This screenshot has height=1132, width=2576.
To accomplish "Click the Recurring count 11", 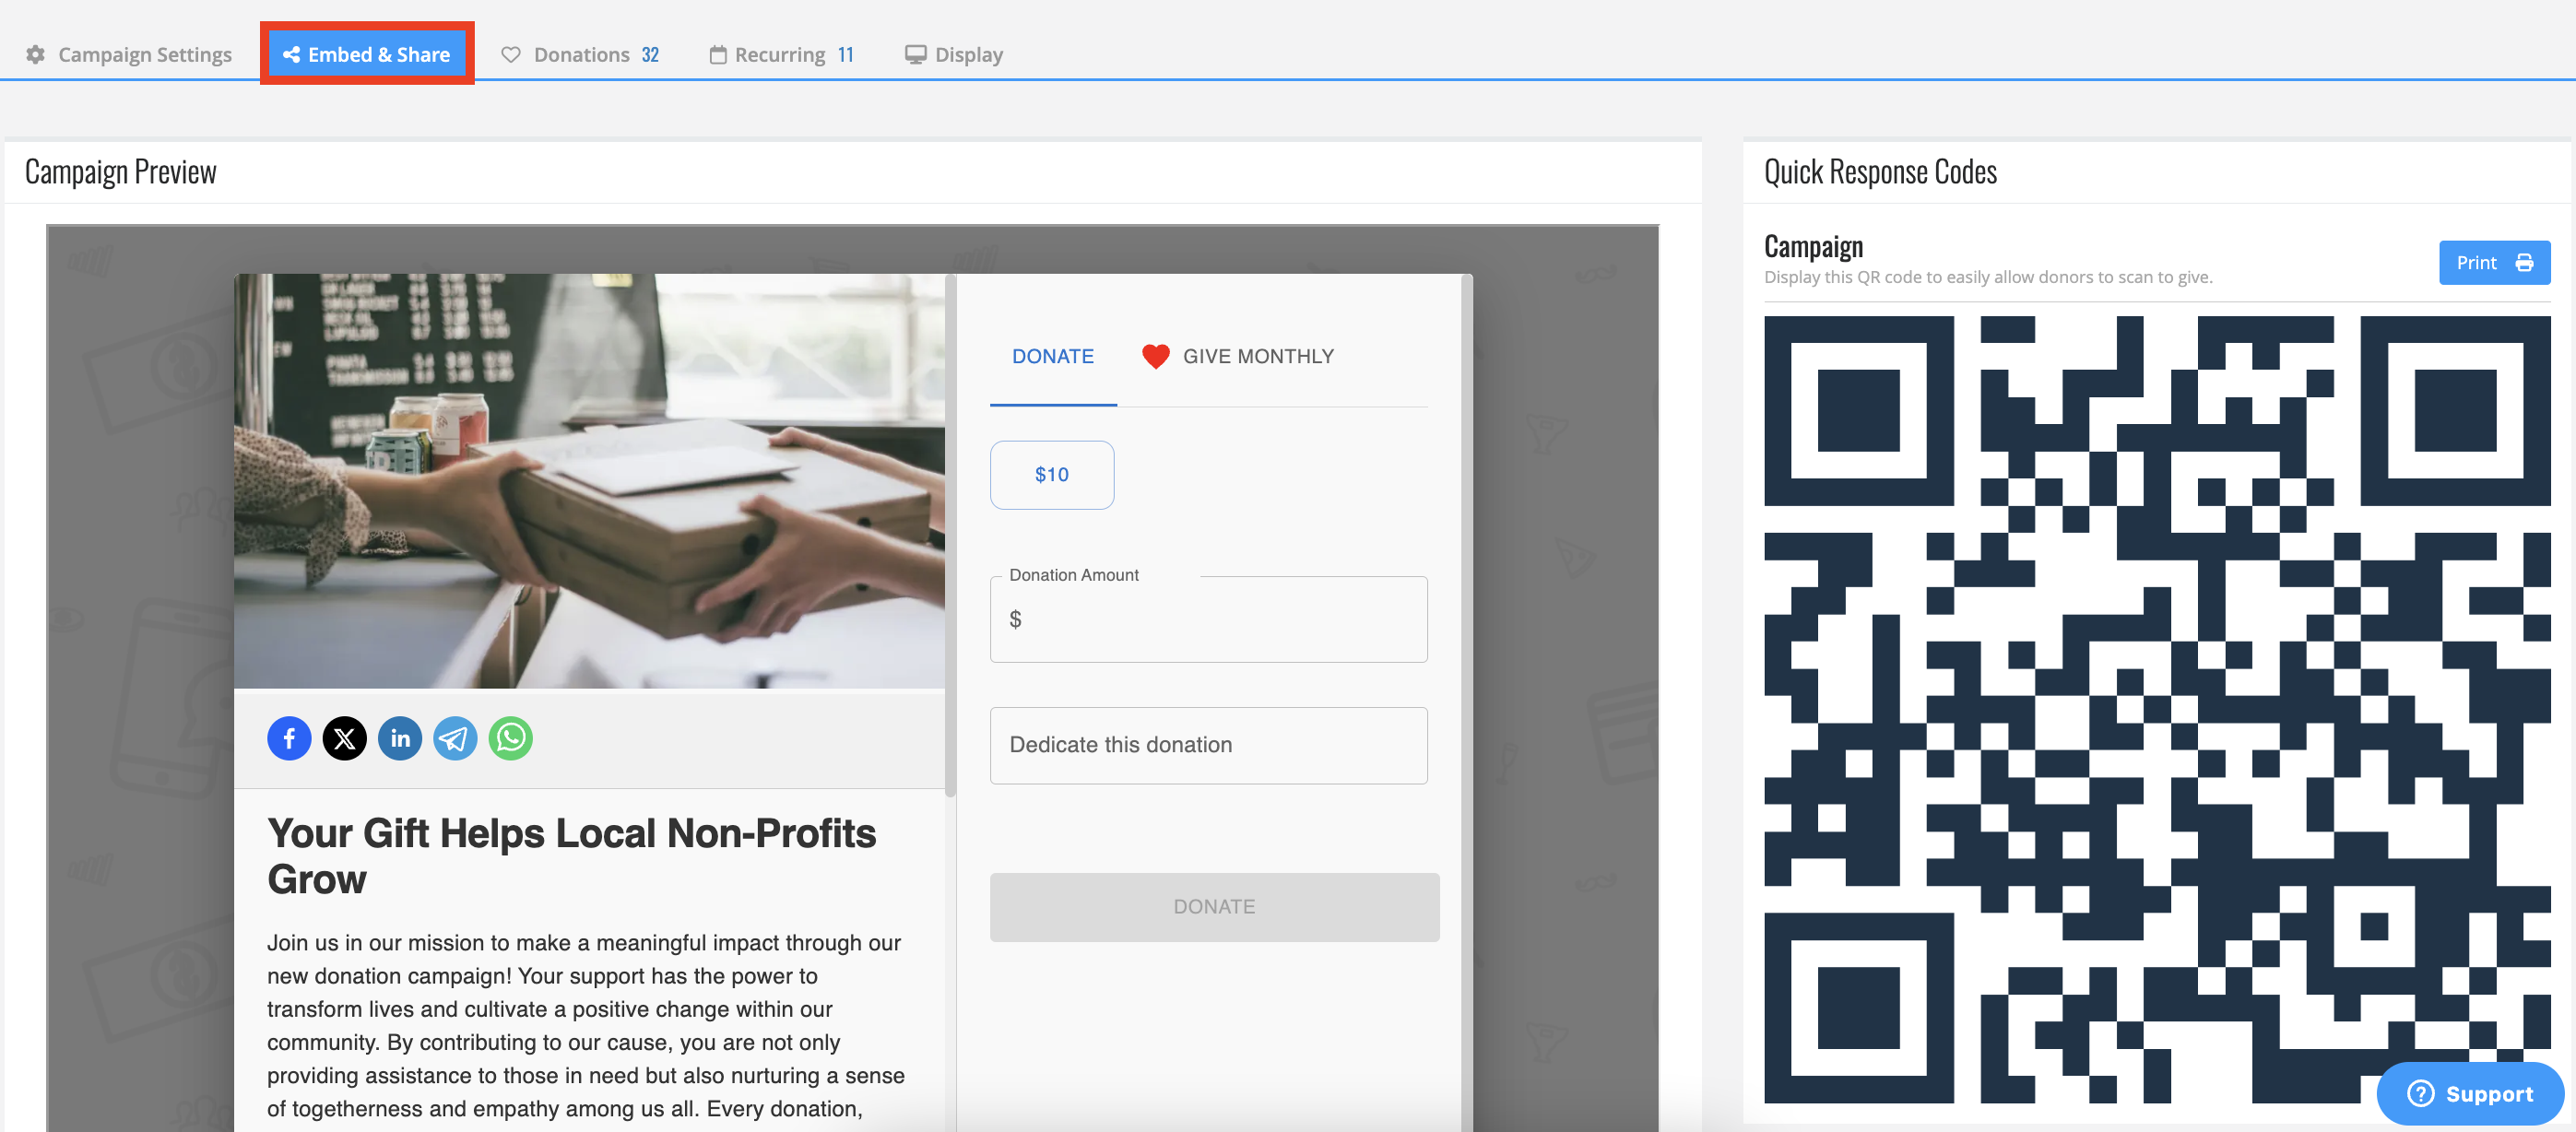I will point(846,54).
